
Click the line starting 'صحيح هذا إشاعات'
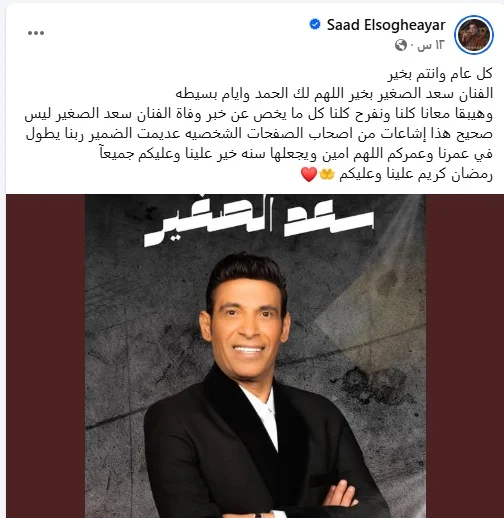point(259,134)
